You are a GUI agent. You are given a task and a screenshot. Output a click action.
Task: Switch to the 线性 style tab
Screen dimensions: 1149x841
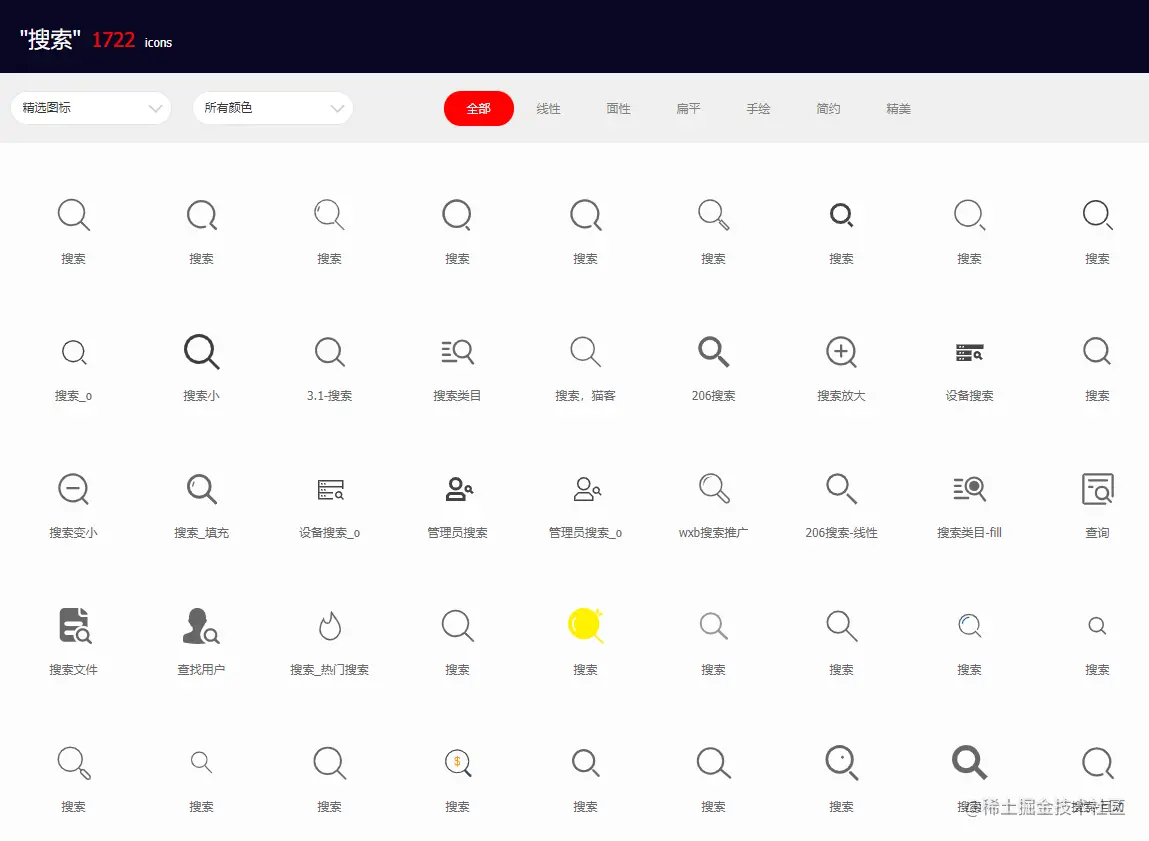pyautogui.click(x=548, y=108)
